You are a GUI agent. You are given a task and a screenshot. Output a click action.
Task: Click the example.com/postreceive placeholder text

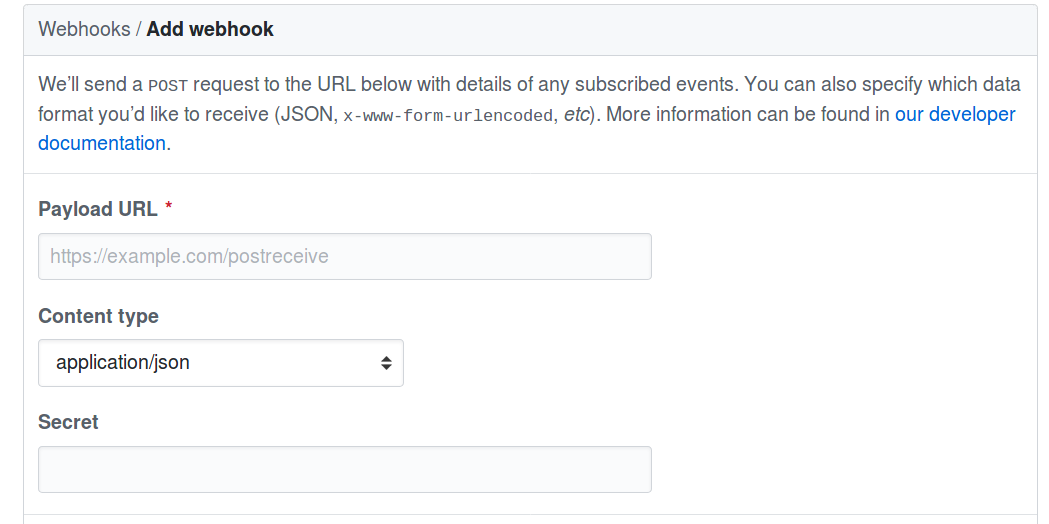click(189, 256)
